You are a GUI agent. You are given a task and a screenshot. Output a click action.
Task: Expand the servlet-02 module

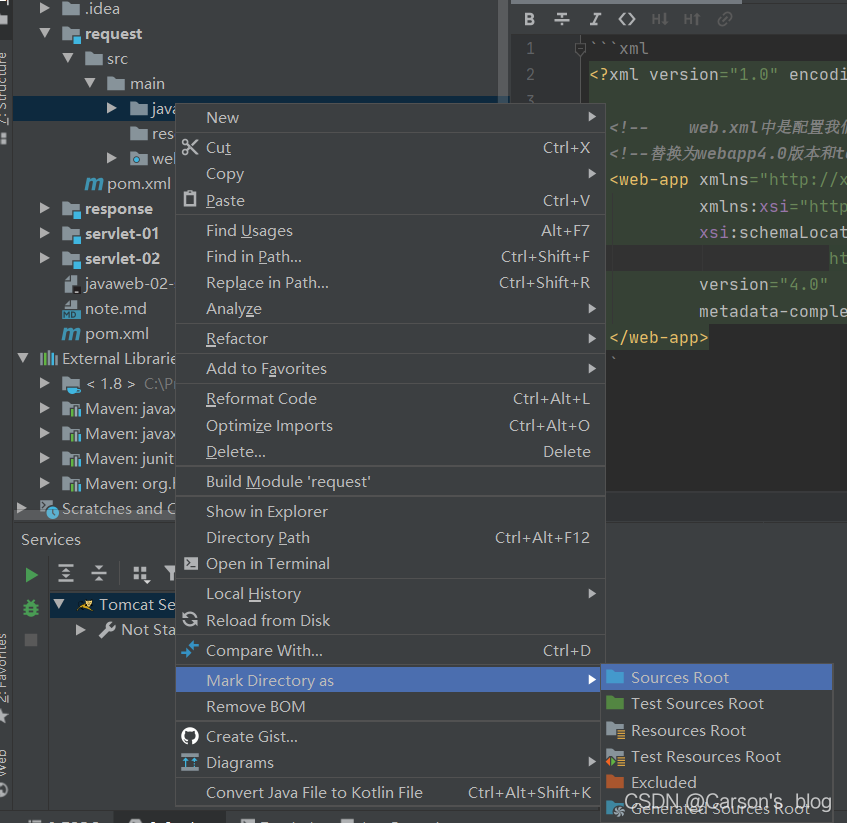click(x=45, y=258)
